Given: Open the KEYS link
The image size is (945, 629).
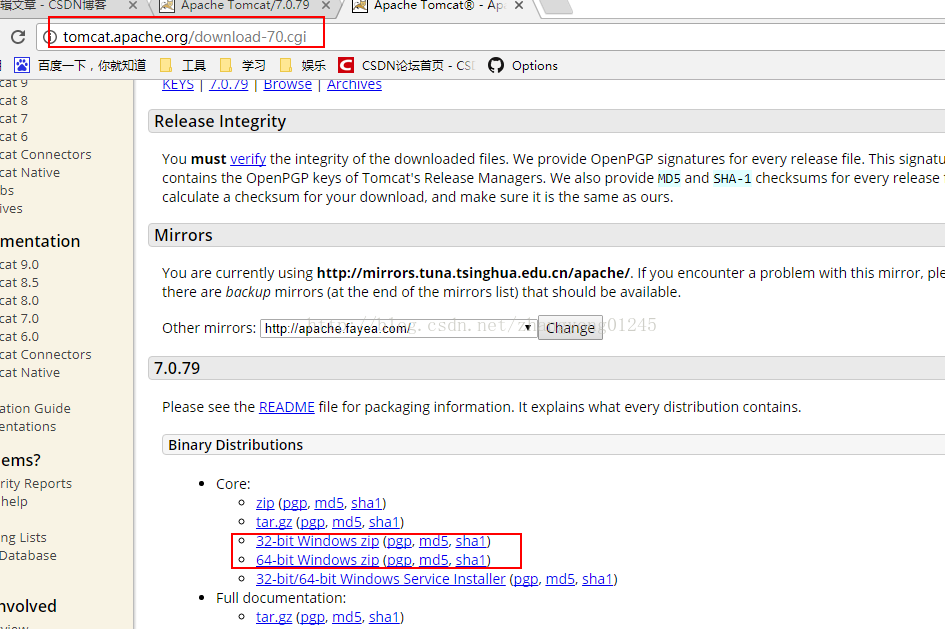Looking at the screenshot, I should [178, 84].
